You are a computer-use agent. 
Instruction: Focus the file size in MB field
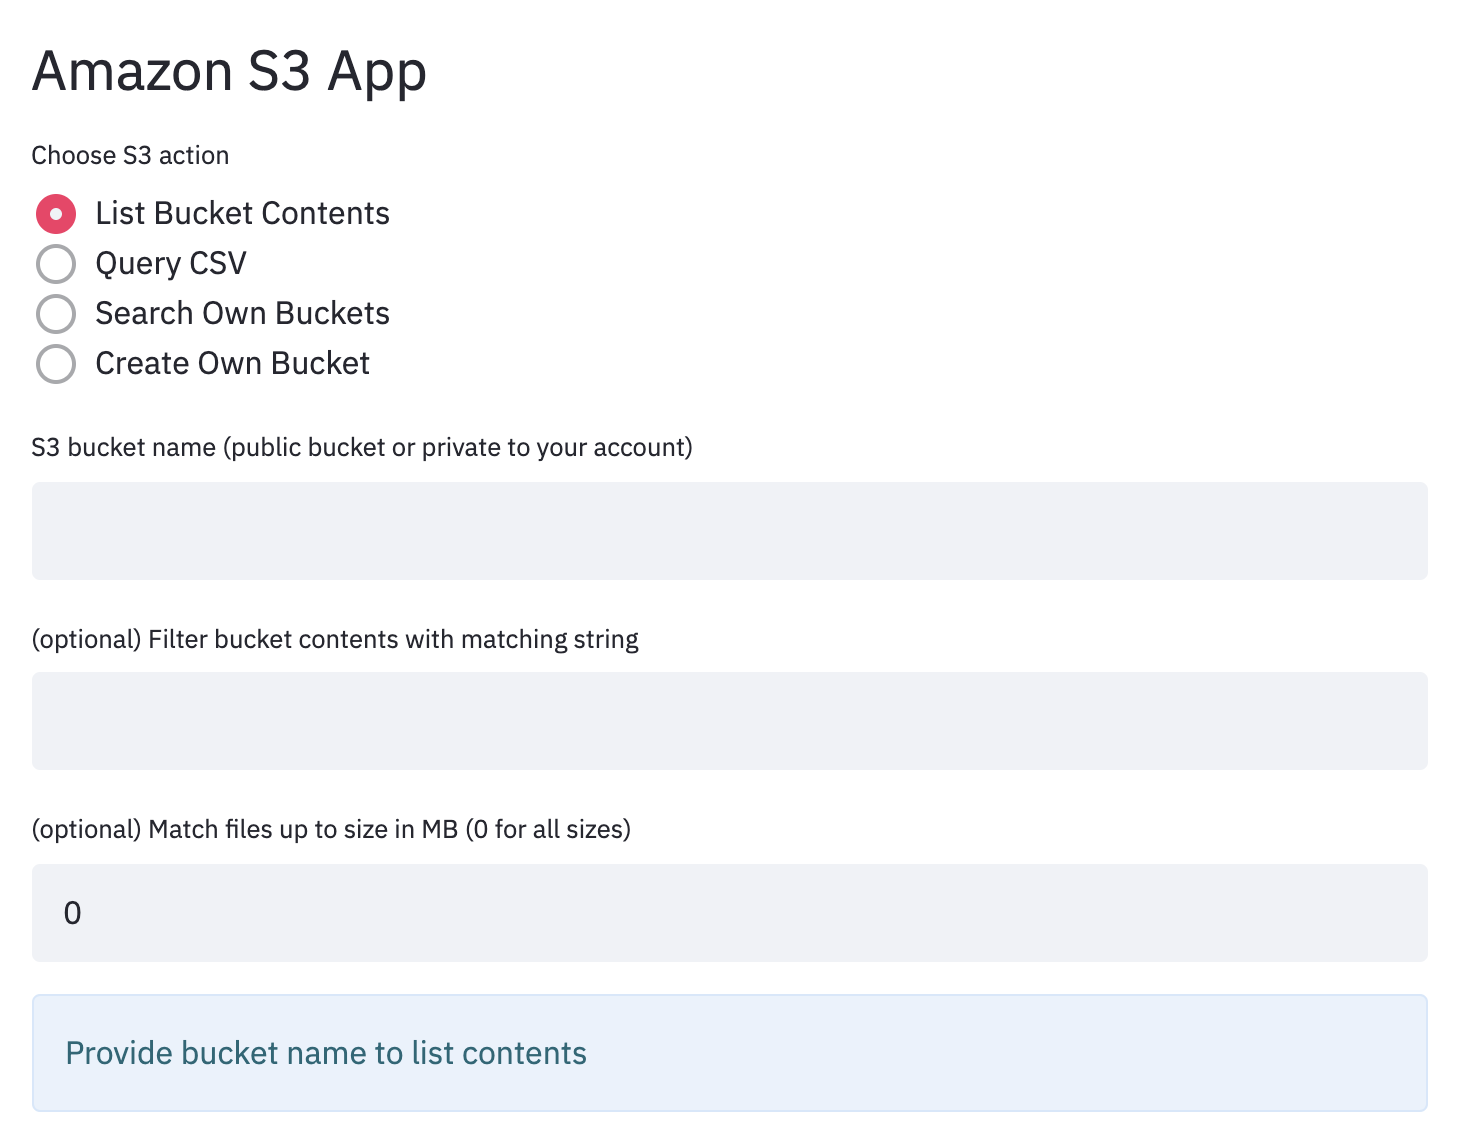(730, 913)
